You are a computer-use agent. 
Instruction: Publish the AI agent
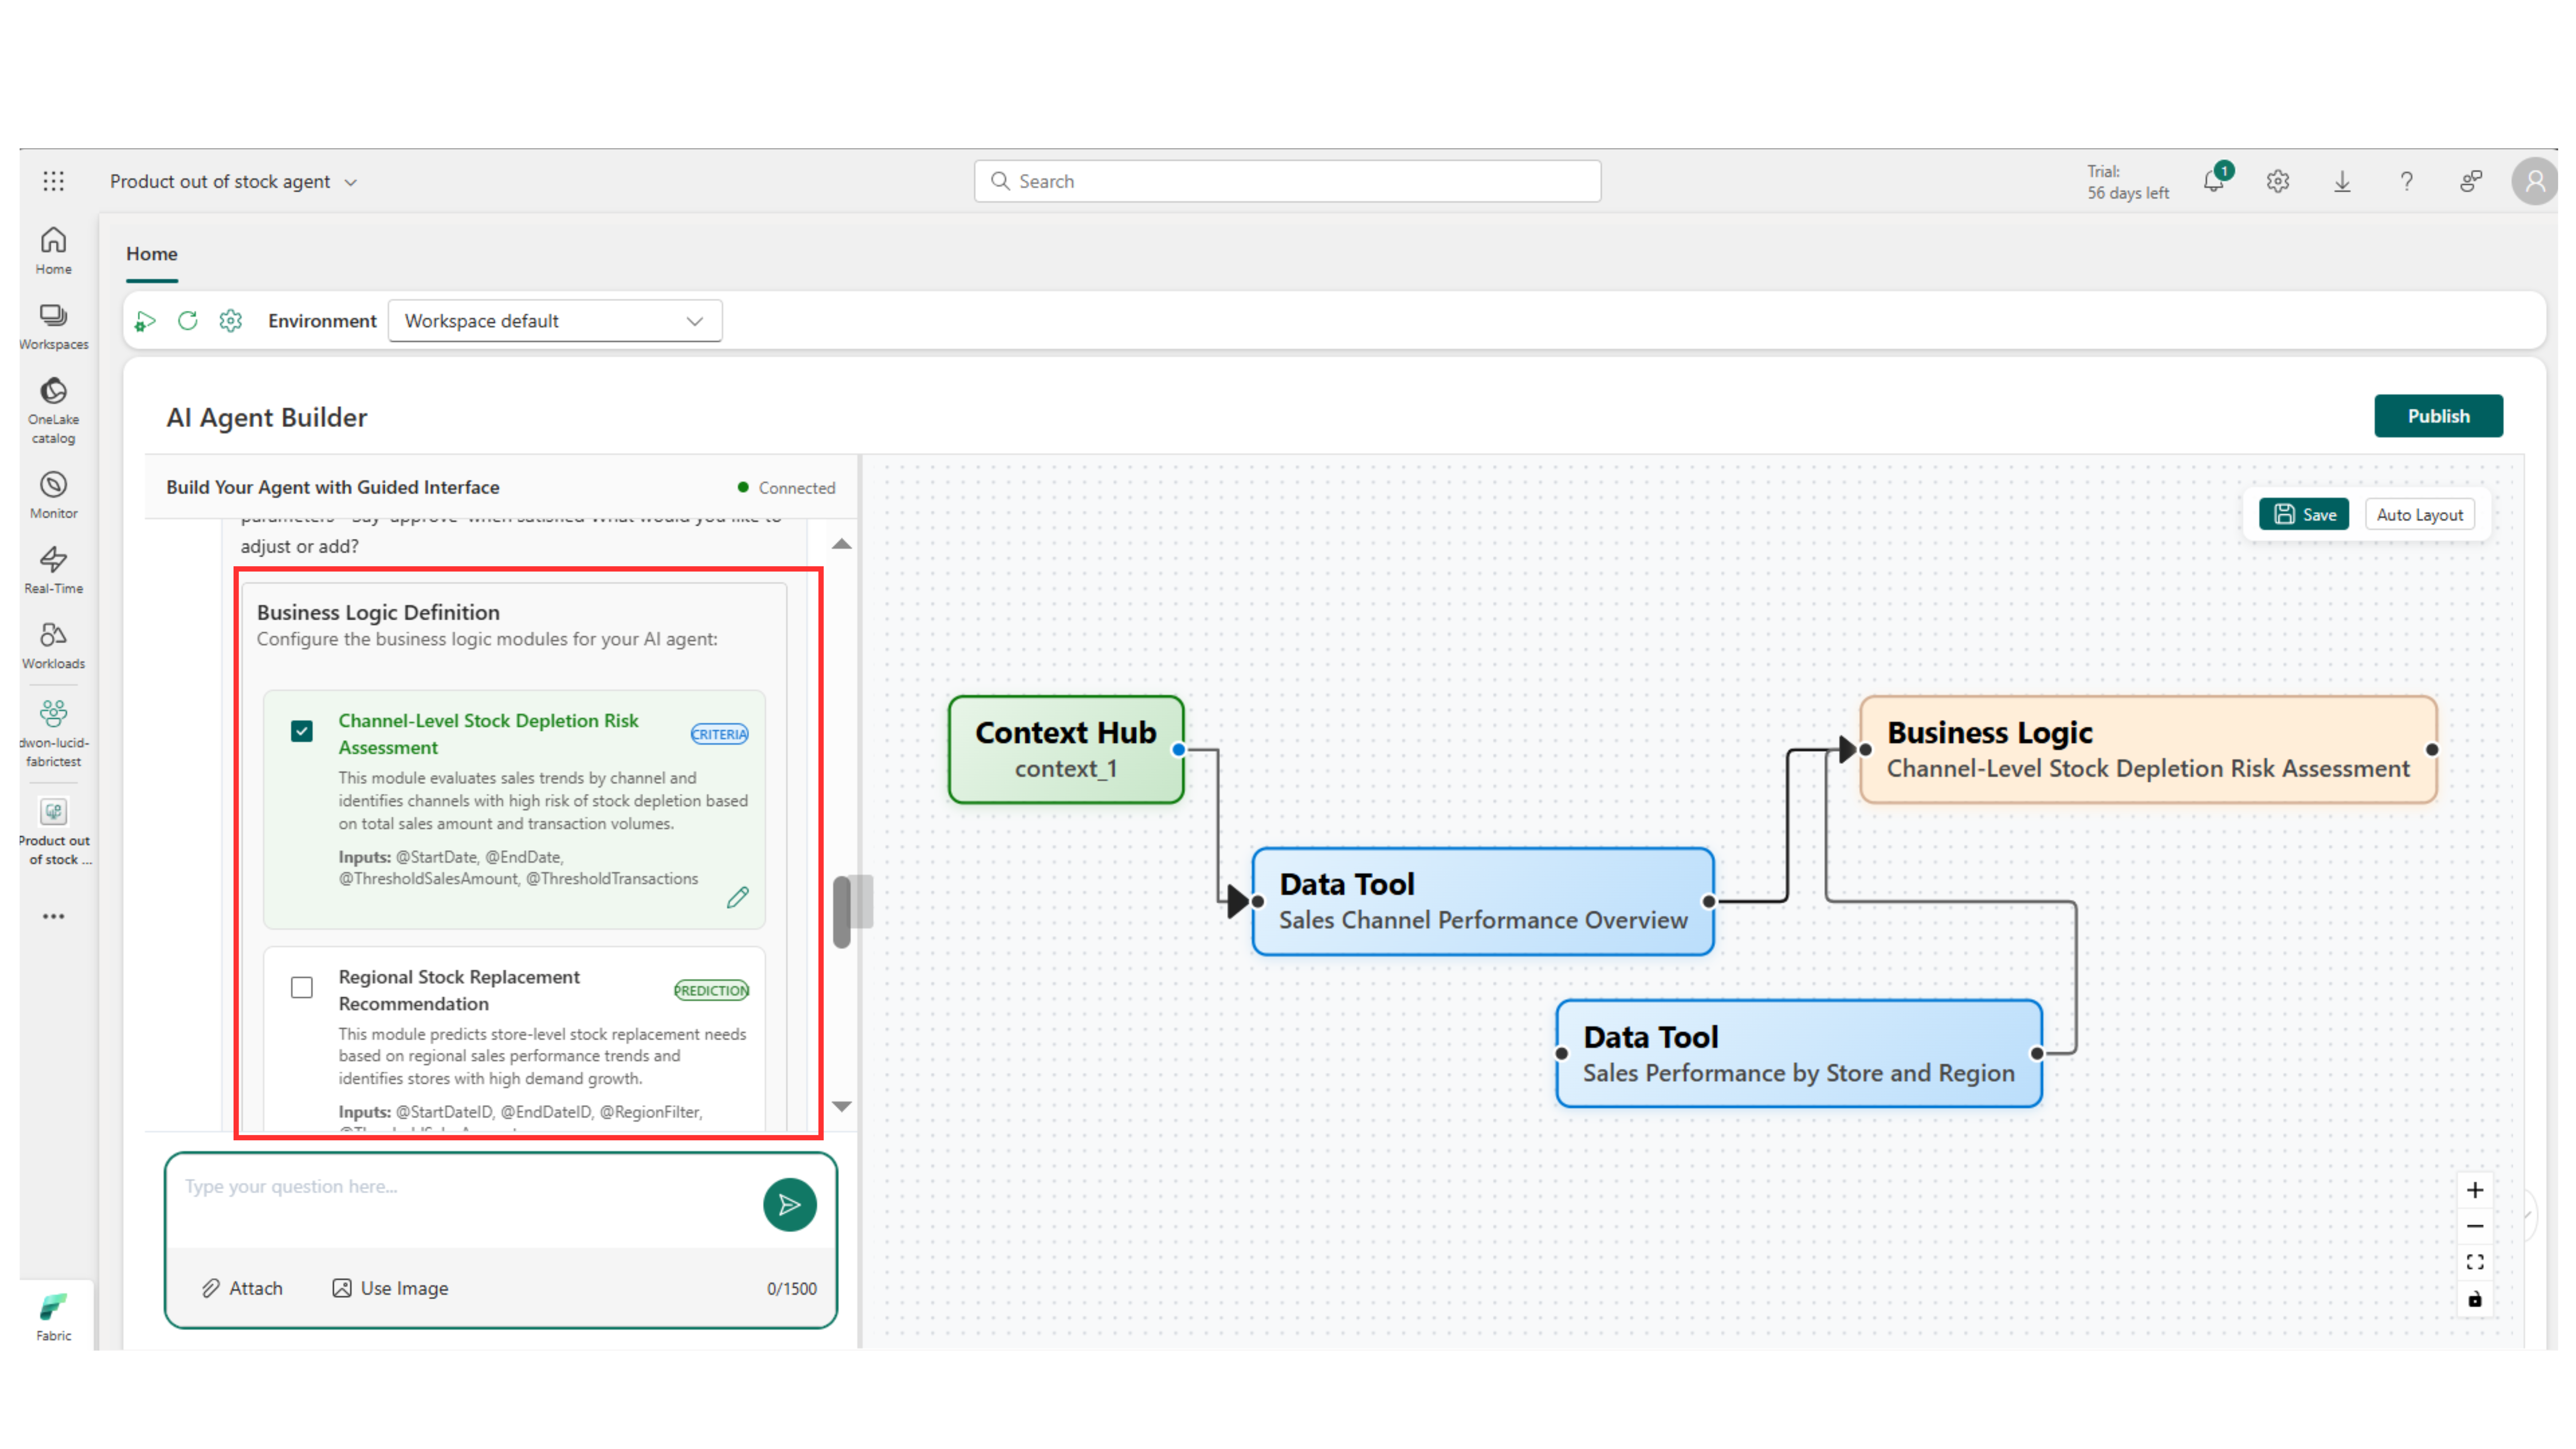coord(2438,415)
